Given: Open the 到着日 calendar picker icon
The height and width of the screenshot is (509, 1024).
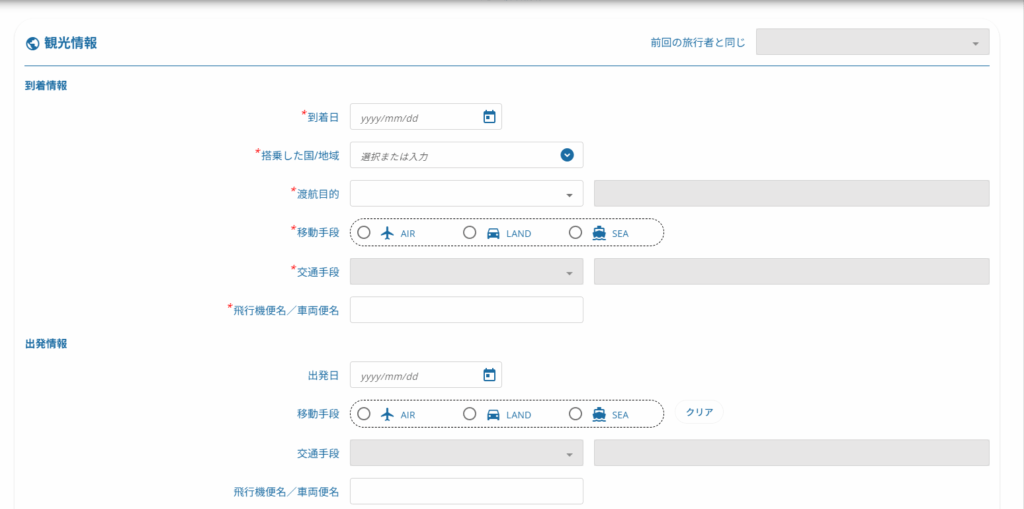Looking at the screenshot, I should (x=489, y=117).
